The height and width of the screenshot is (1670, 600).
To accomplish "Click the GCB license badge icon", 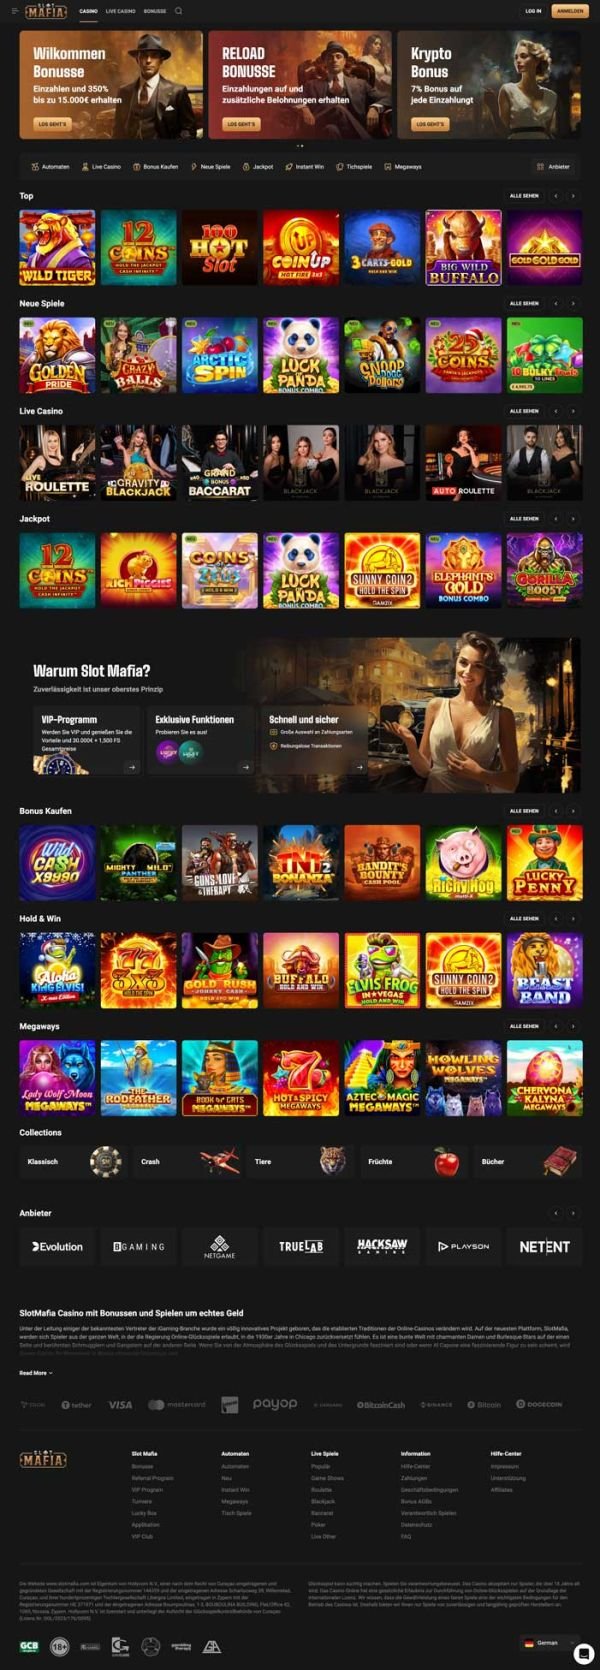I will (29, 1646).
